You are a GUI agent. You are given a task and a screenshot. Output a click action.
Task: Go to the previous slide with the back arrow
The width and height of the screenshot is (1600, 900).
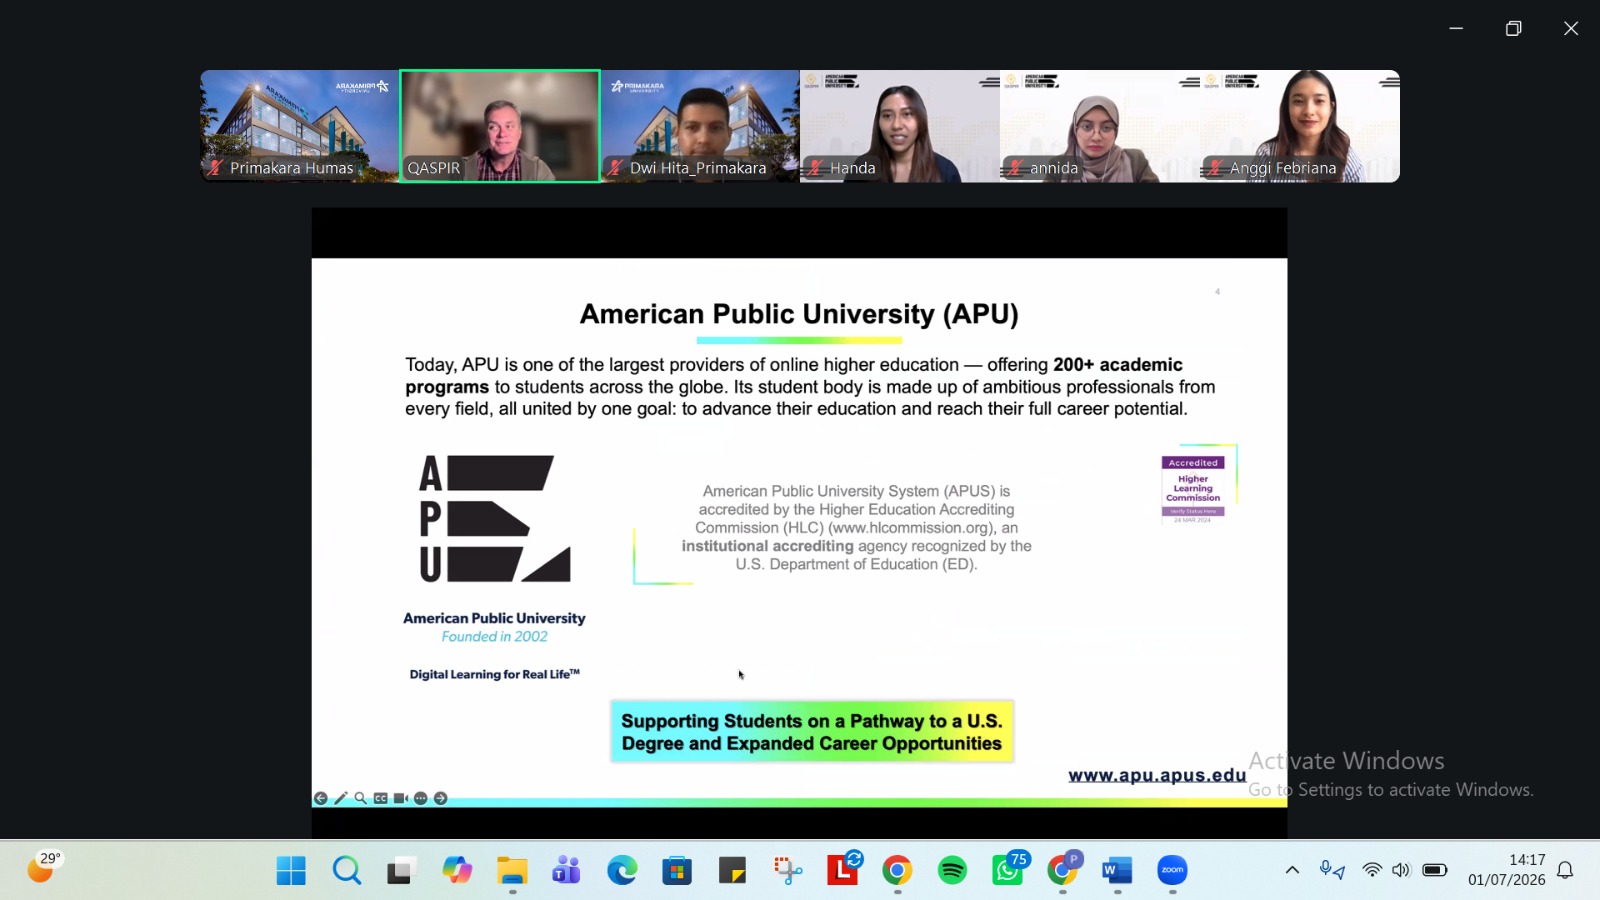pyautogui.click(x=320, y=798)
